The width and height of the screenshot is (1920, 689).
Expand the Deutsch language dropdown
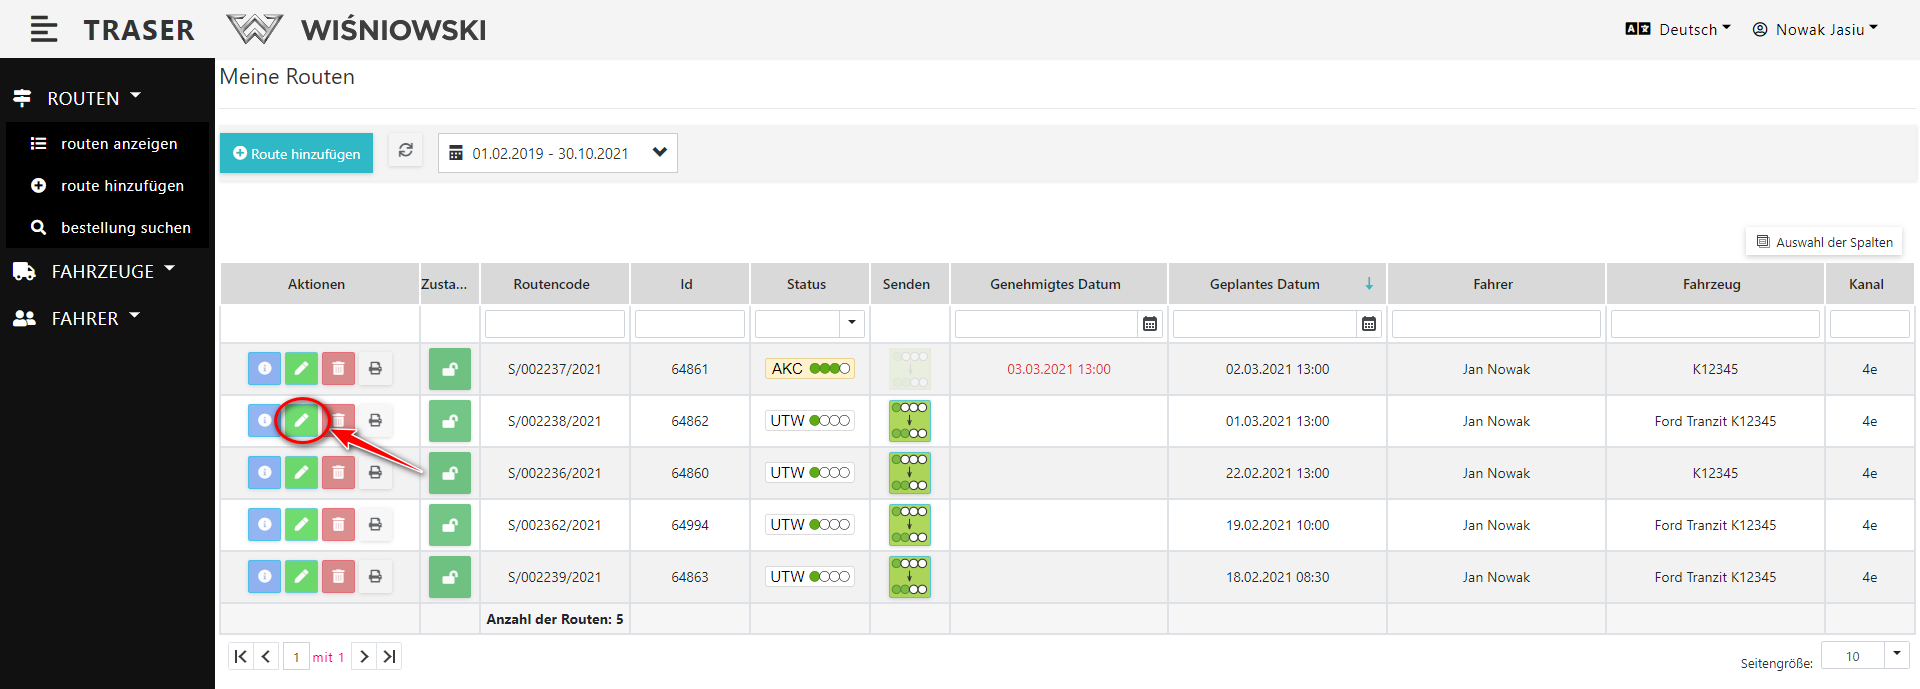1678,30
